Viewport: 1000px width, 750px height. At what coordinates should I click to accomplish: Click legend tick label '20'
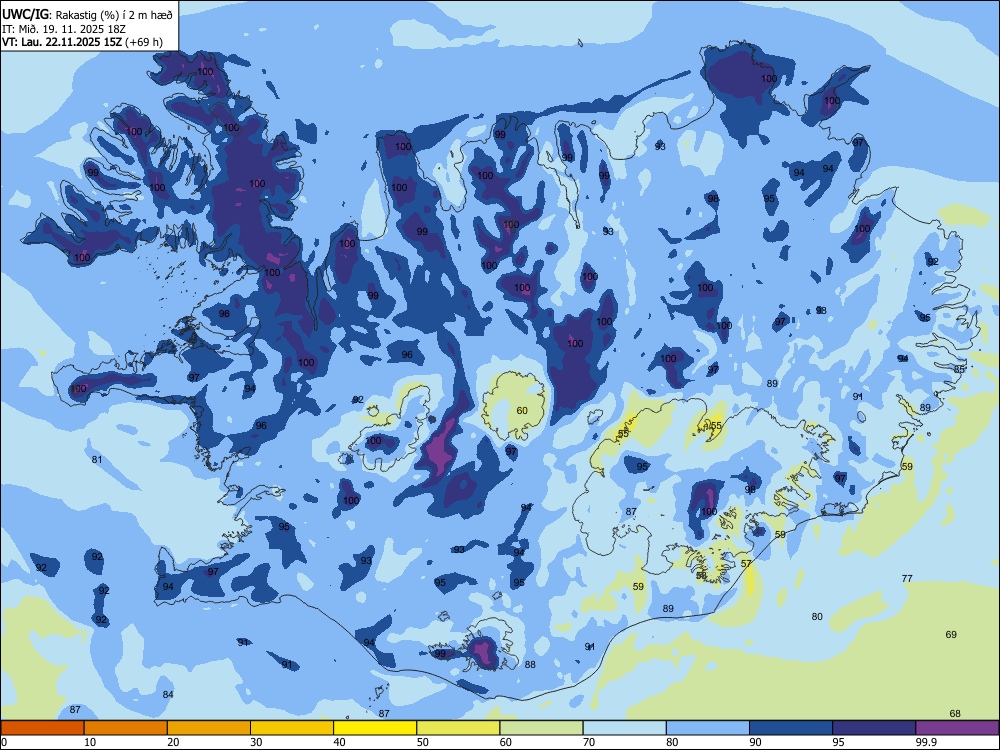pos(173,742)
